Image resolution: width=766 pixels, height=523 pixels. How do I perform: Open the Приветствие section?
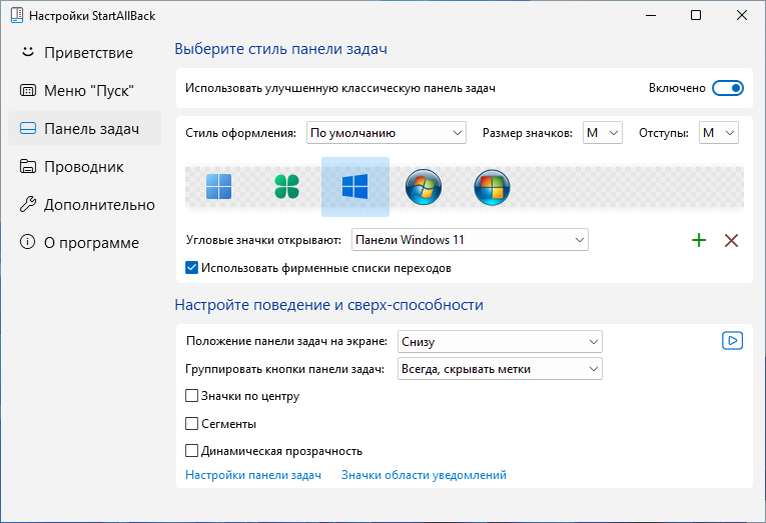pyautogui.click(x=85, y=52)
